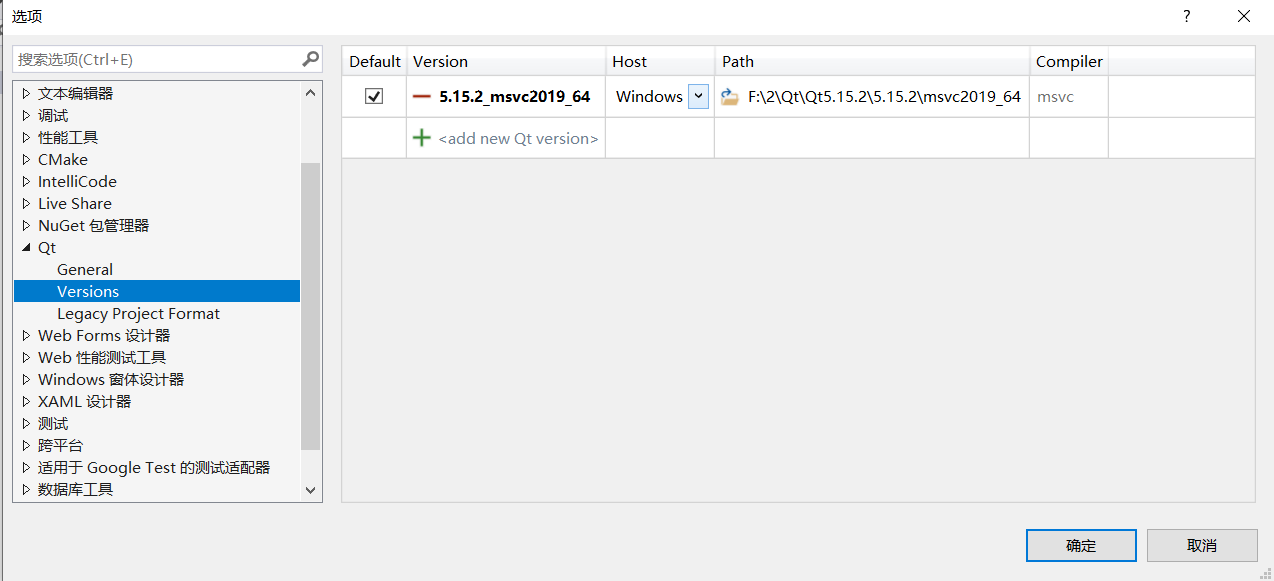Open the dialog help question mark
Image resolution: width=1274 pixels, height=581 pixels.
[x=1186, y=16]
